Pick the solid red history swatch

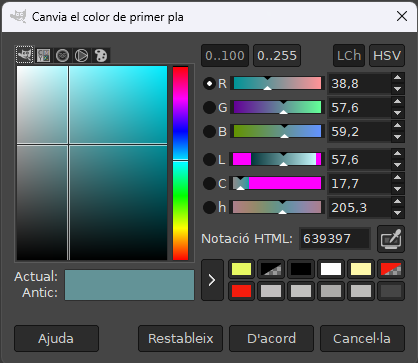coord(241,291)
